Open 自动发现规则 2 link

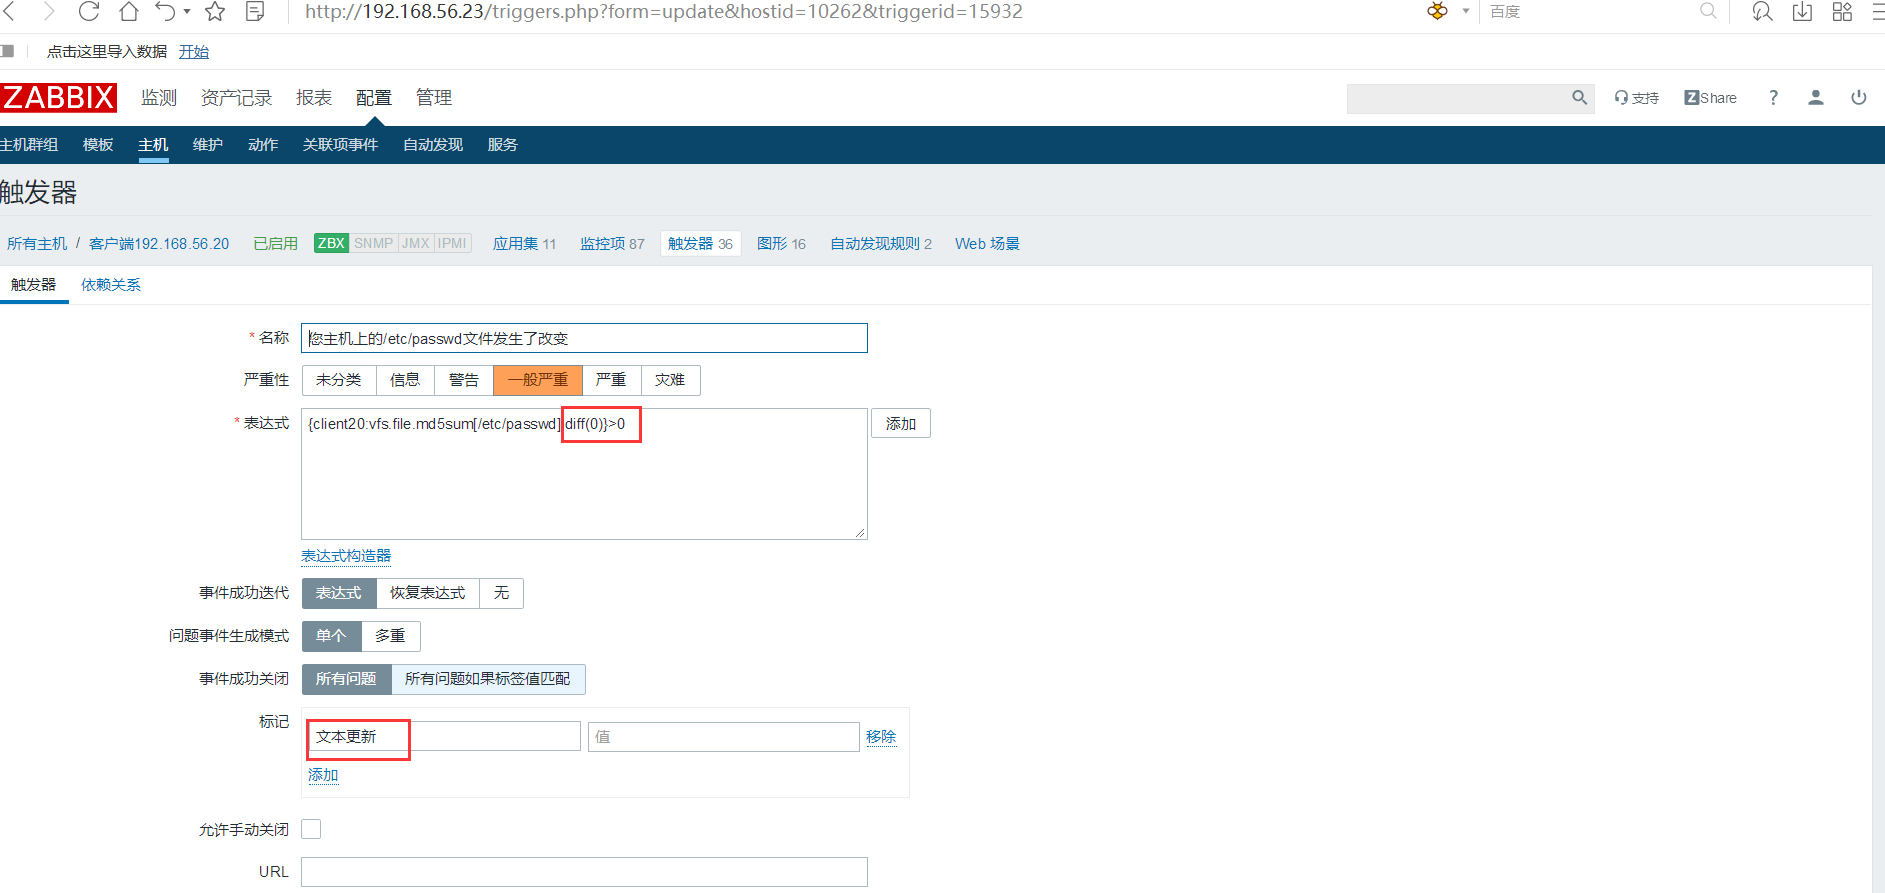[881, 244]
